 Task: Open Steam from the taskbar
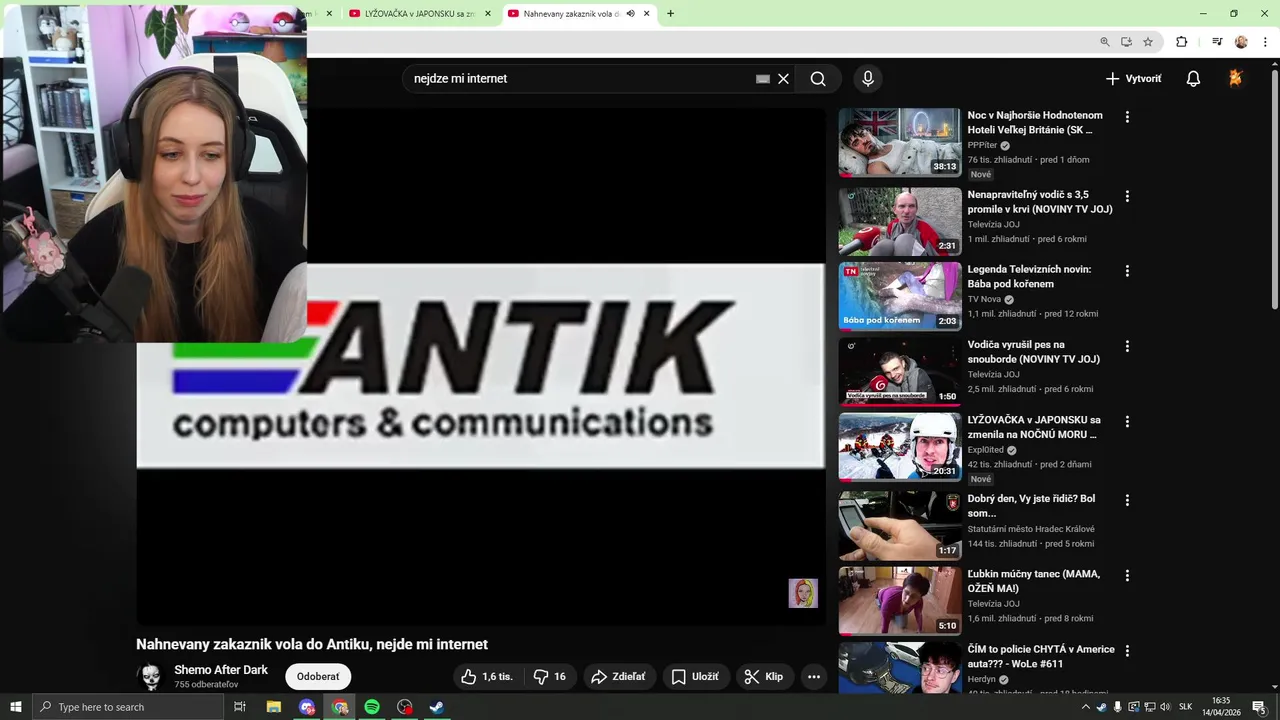click(x=437, y=707)
